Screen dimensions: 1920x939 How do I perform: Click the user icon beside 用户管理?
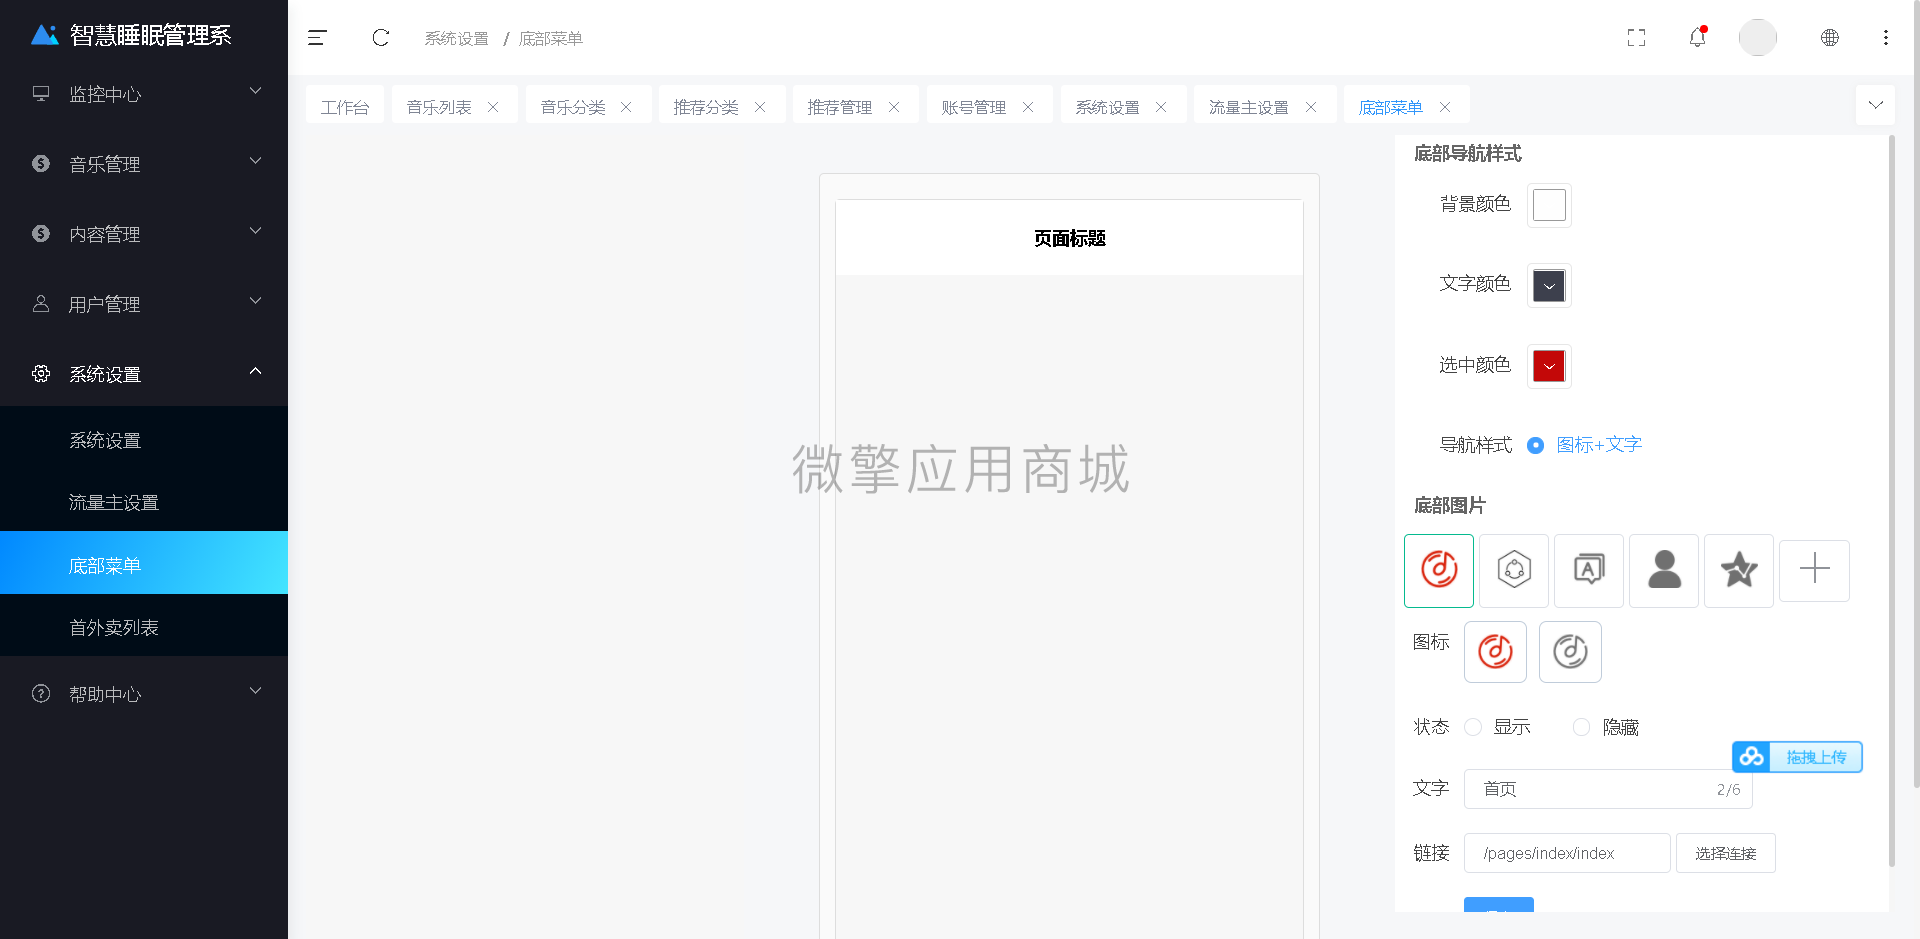click(x=41, y=303)
